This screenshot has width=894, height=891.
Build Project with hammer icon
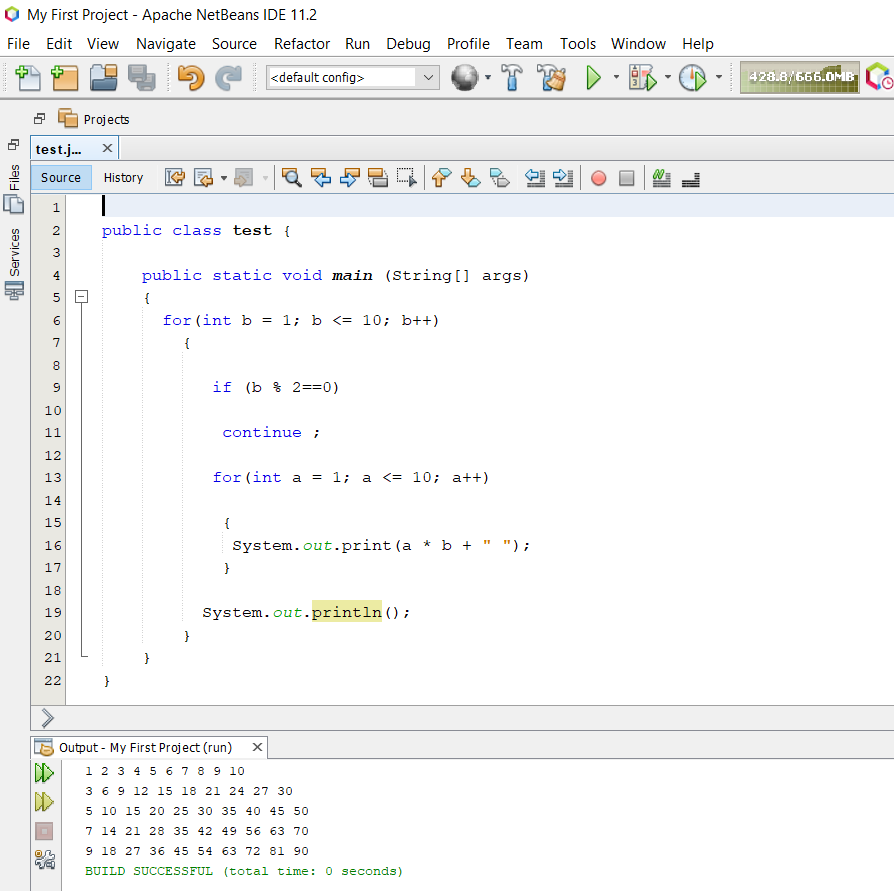[x=511, y=78]
